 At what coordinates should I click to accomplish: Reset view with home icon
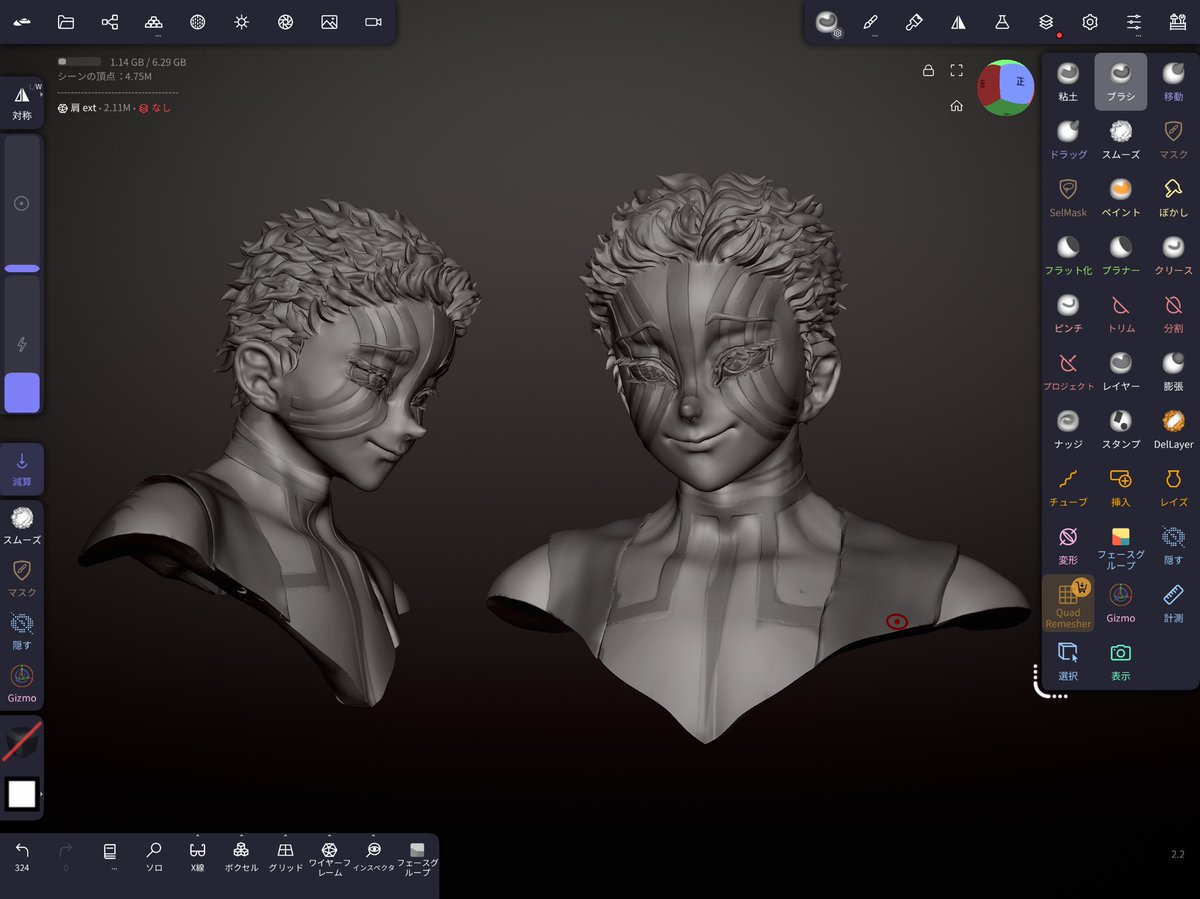click(957, 105)
